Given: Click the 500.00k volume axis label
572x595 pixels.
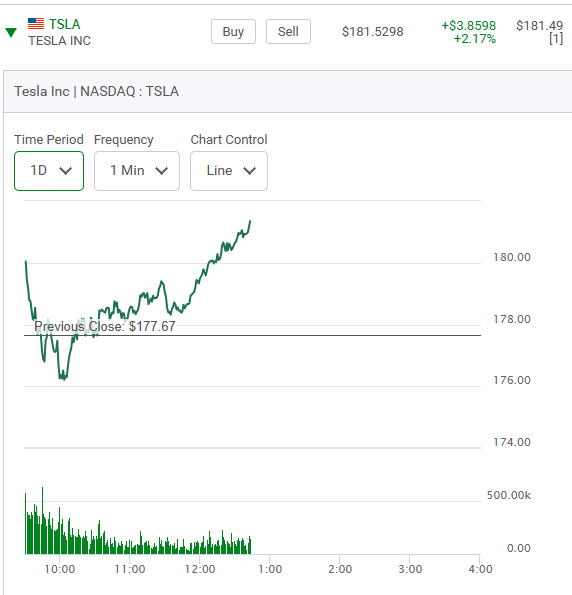Looking at the screenshot, I should [509, 495].
